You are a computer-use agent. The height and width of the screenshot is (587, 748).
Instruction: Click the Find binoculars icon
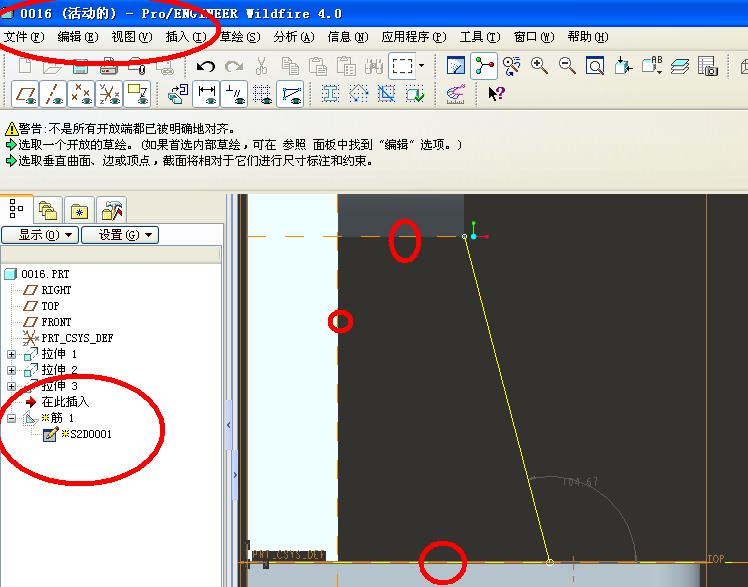click(374, 66)
